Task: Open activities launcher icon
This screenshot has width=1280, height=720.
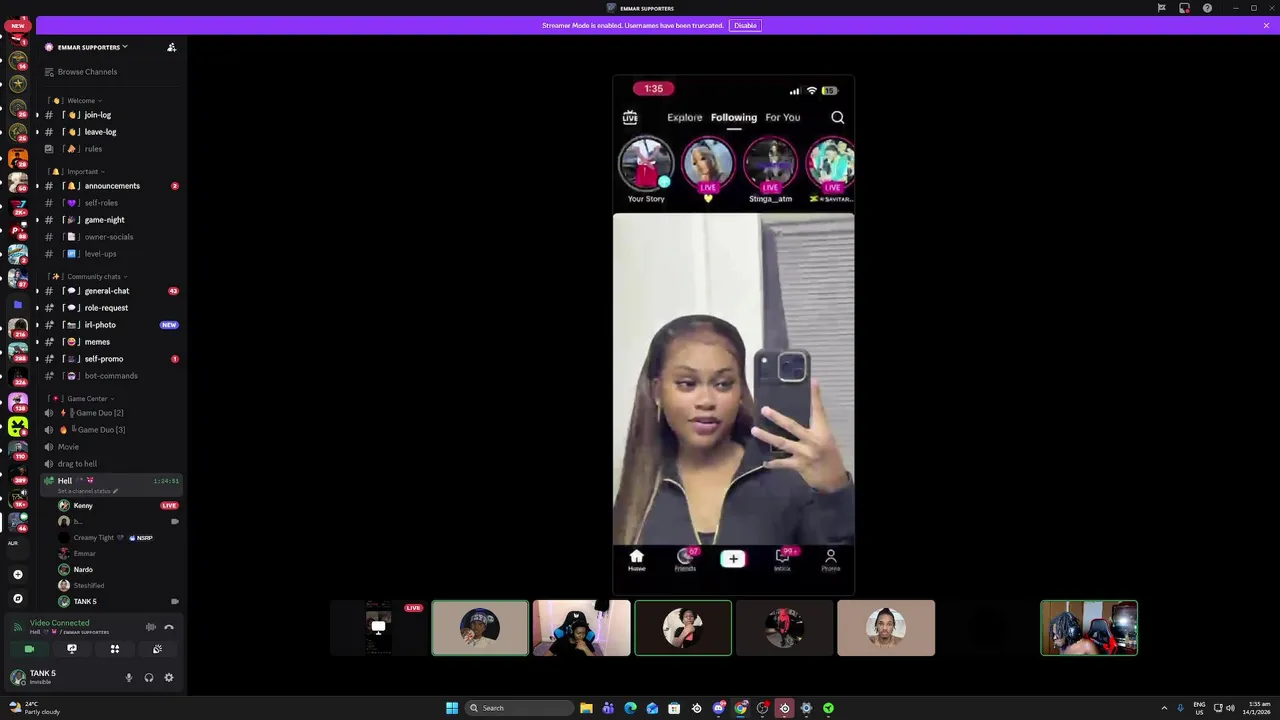Action: point(115,649)
